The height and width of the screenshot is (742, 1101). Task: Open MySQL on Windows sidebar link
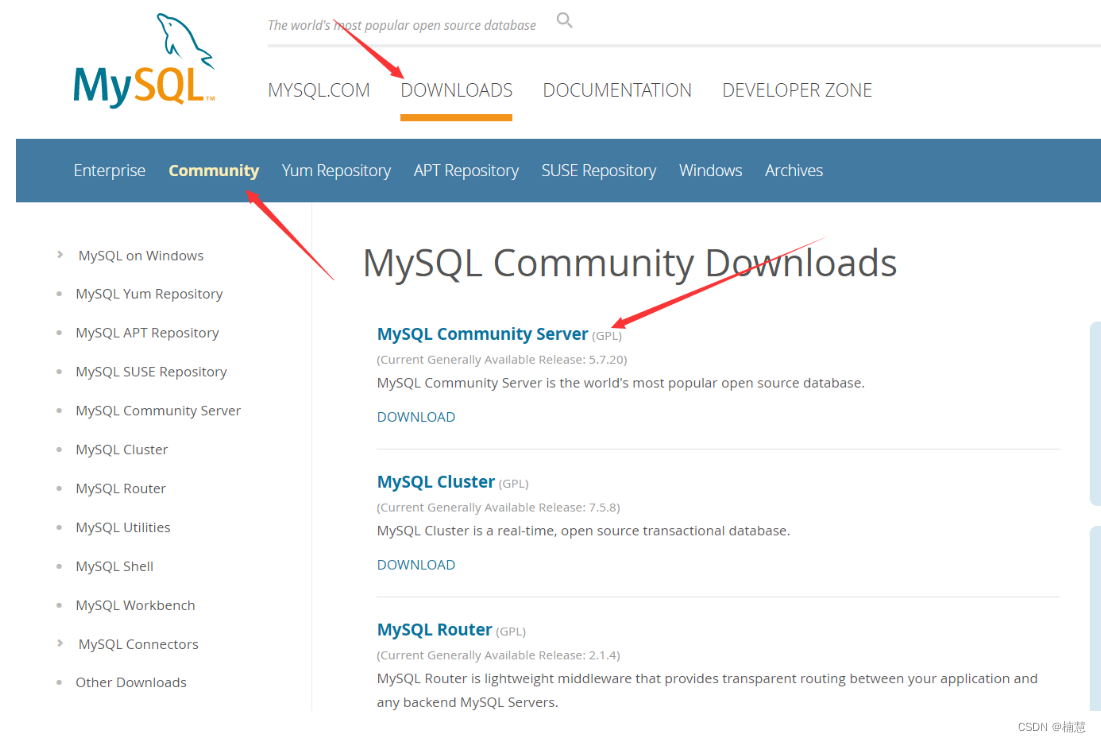pyautogui.click(x=141, y=256)
